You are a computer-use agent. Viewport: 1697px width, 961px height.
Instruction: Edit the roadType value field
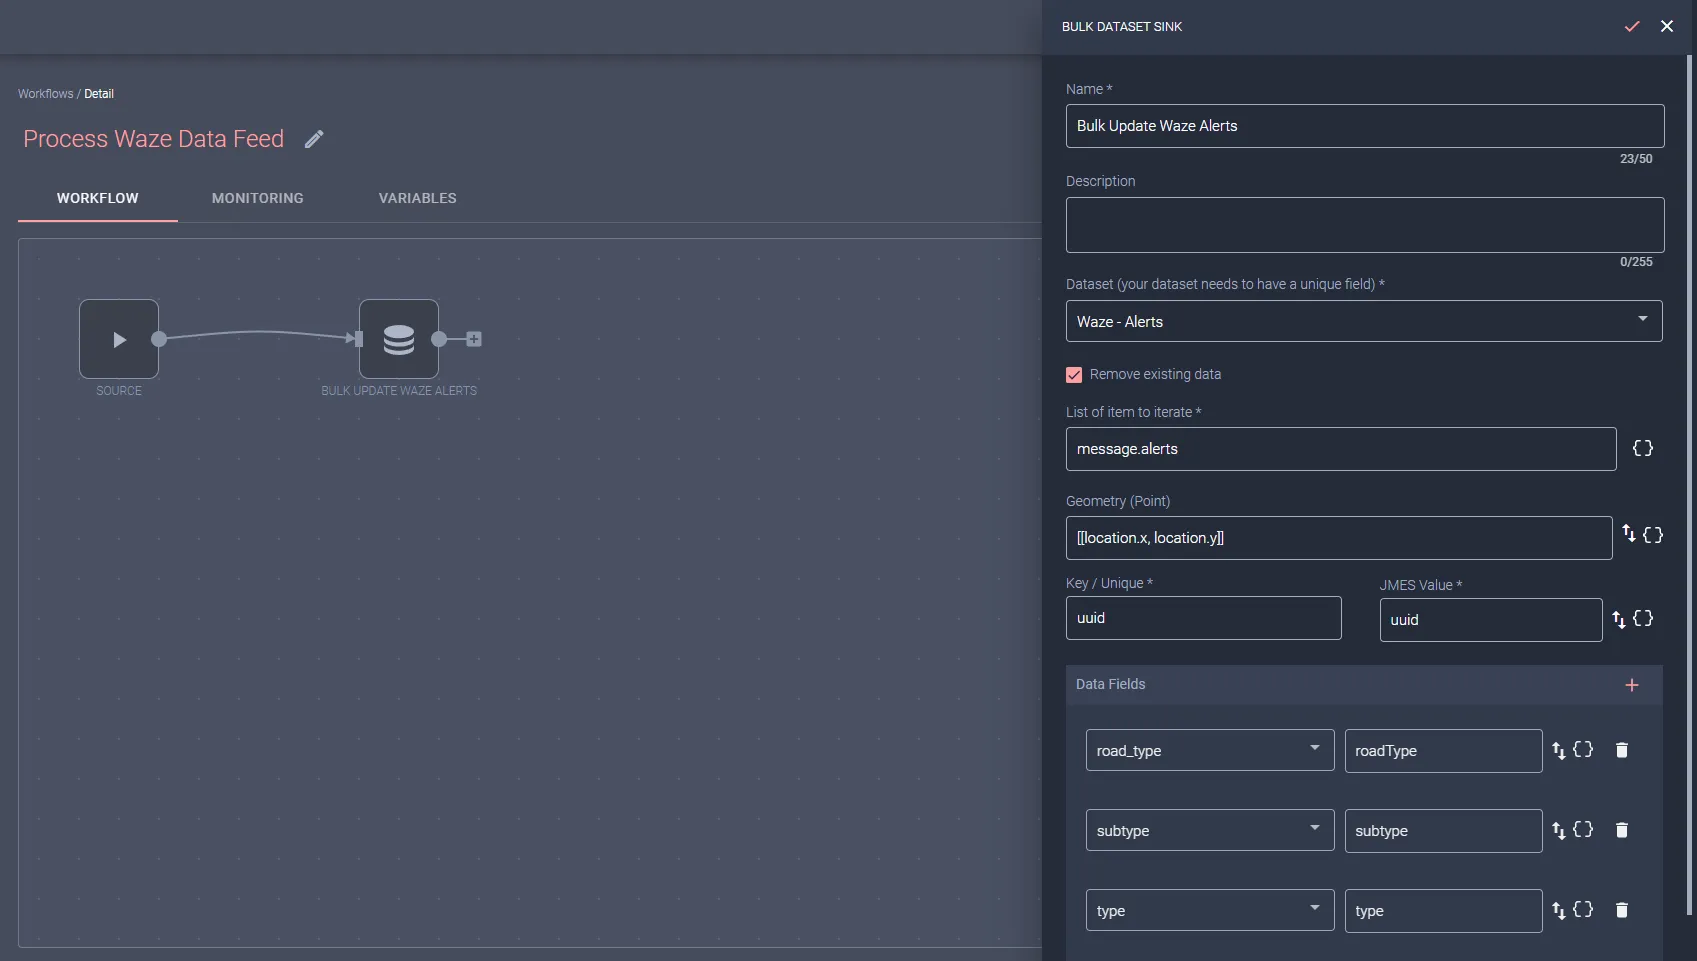point(1443,751)
